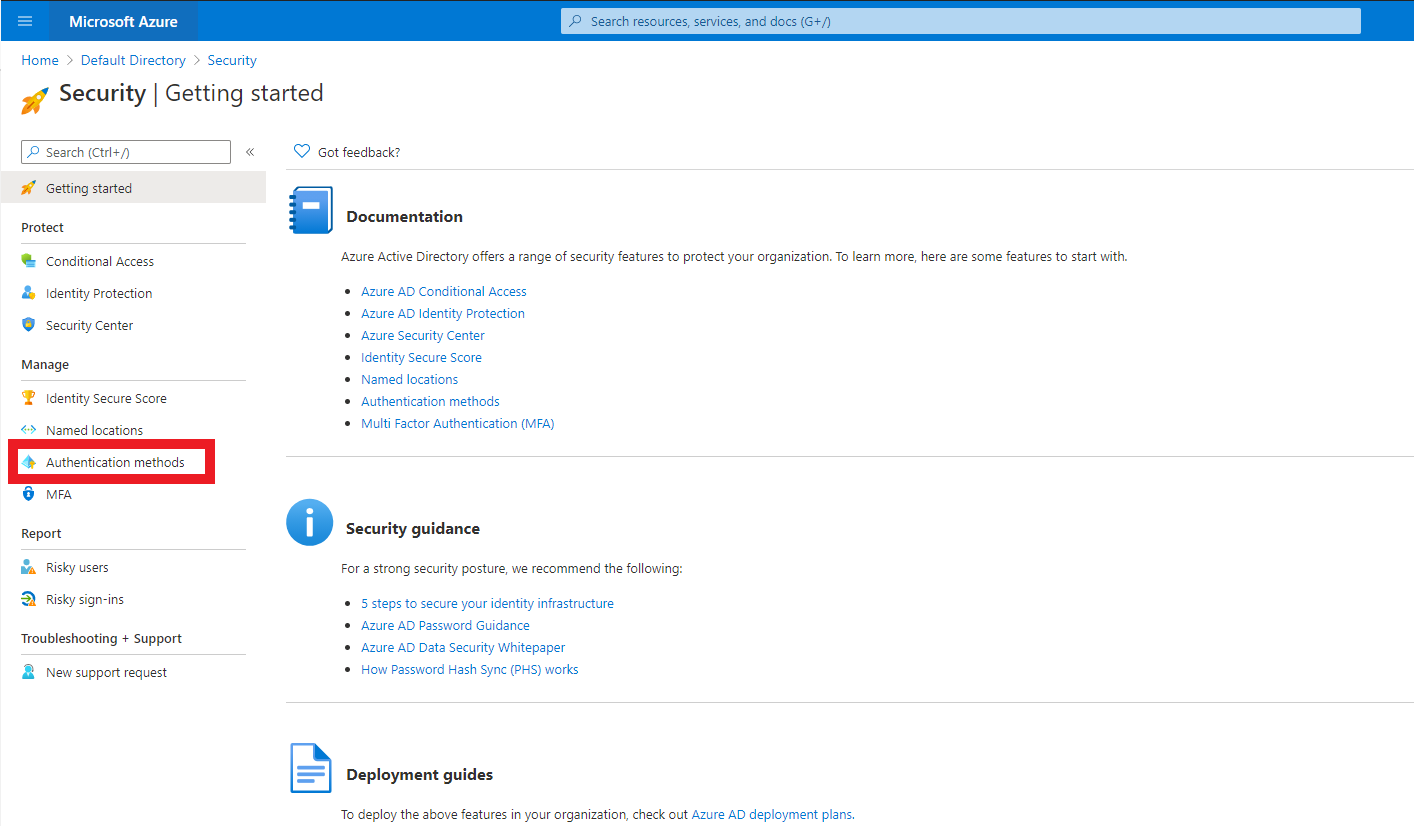Click the feedback heart icon
Viewport: 1414px width, 826px height.
(x=302, y=152)
